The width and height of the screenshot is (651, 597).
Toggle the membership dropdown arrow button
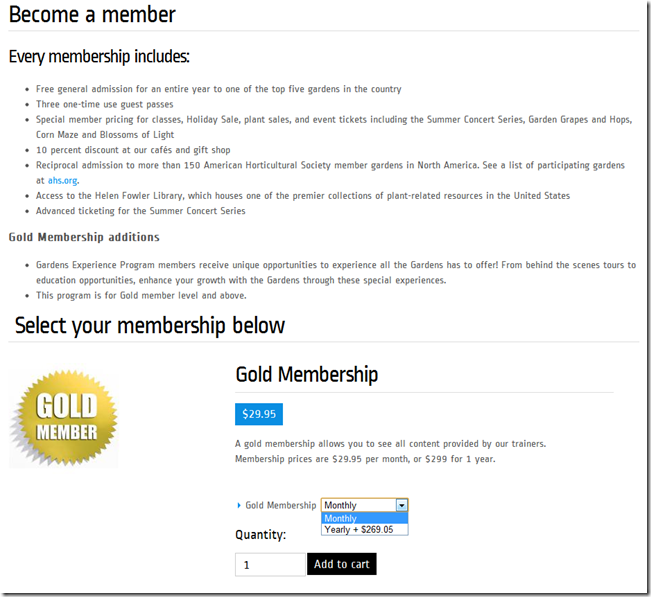[x=402, y=505]
